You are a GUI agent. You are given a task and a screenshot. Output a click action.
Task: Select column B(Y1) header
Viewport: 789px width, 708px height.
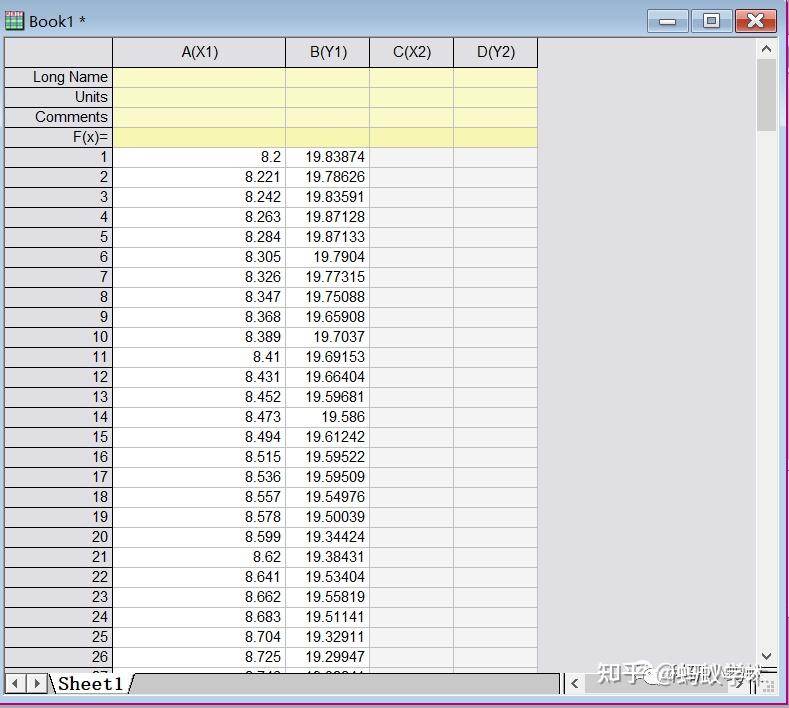point(328,52)
